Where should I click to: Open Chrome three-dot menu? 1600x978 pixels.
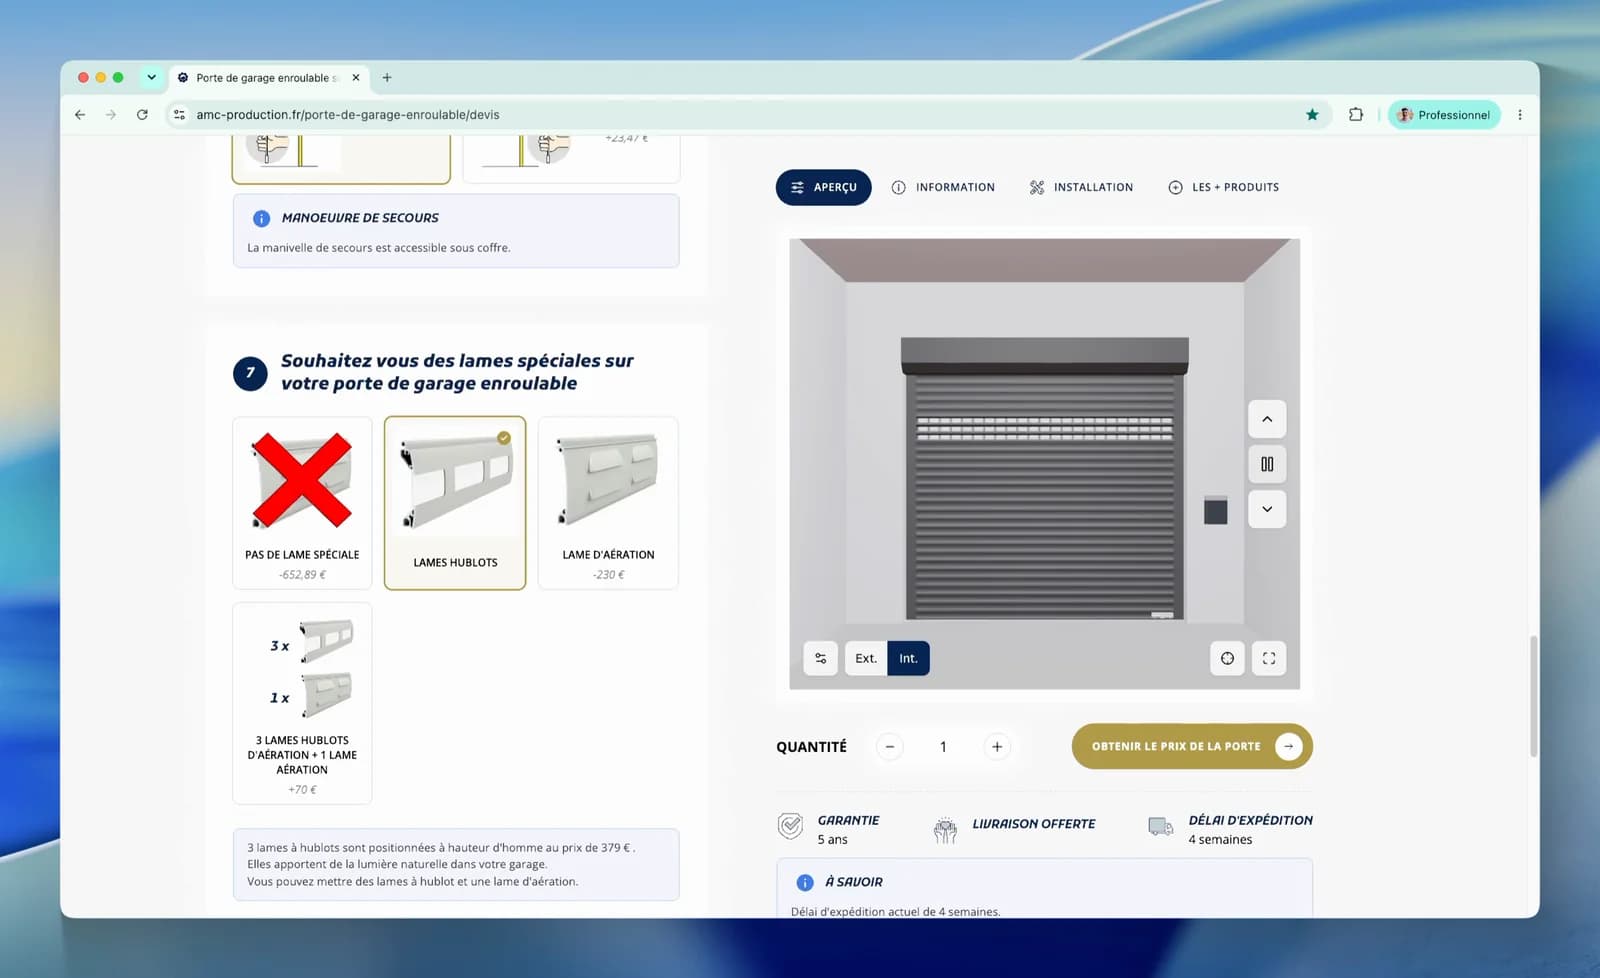tap(1520, 115)
